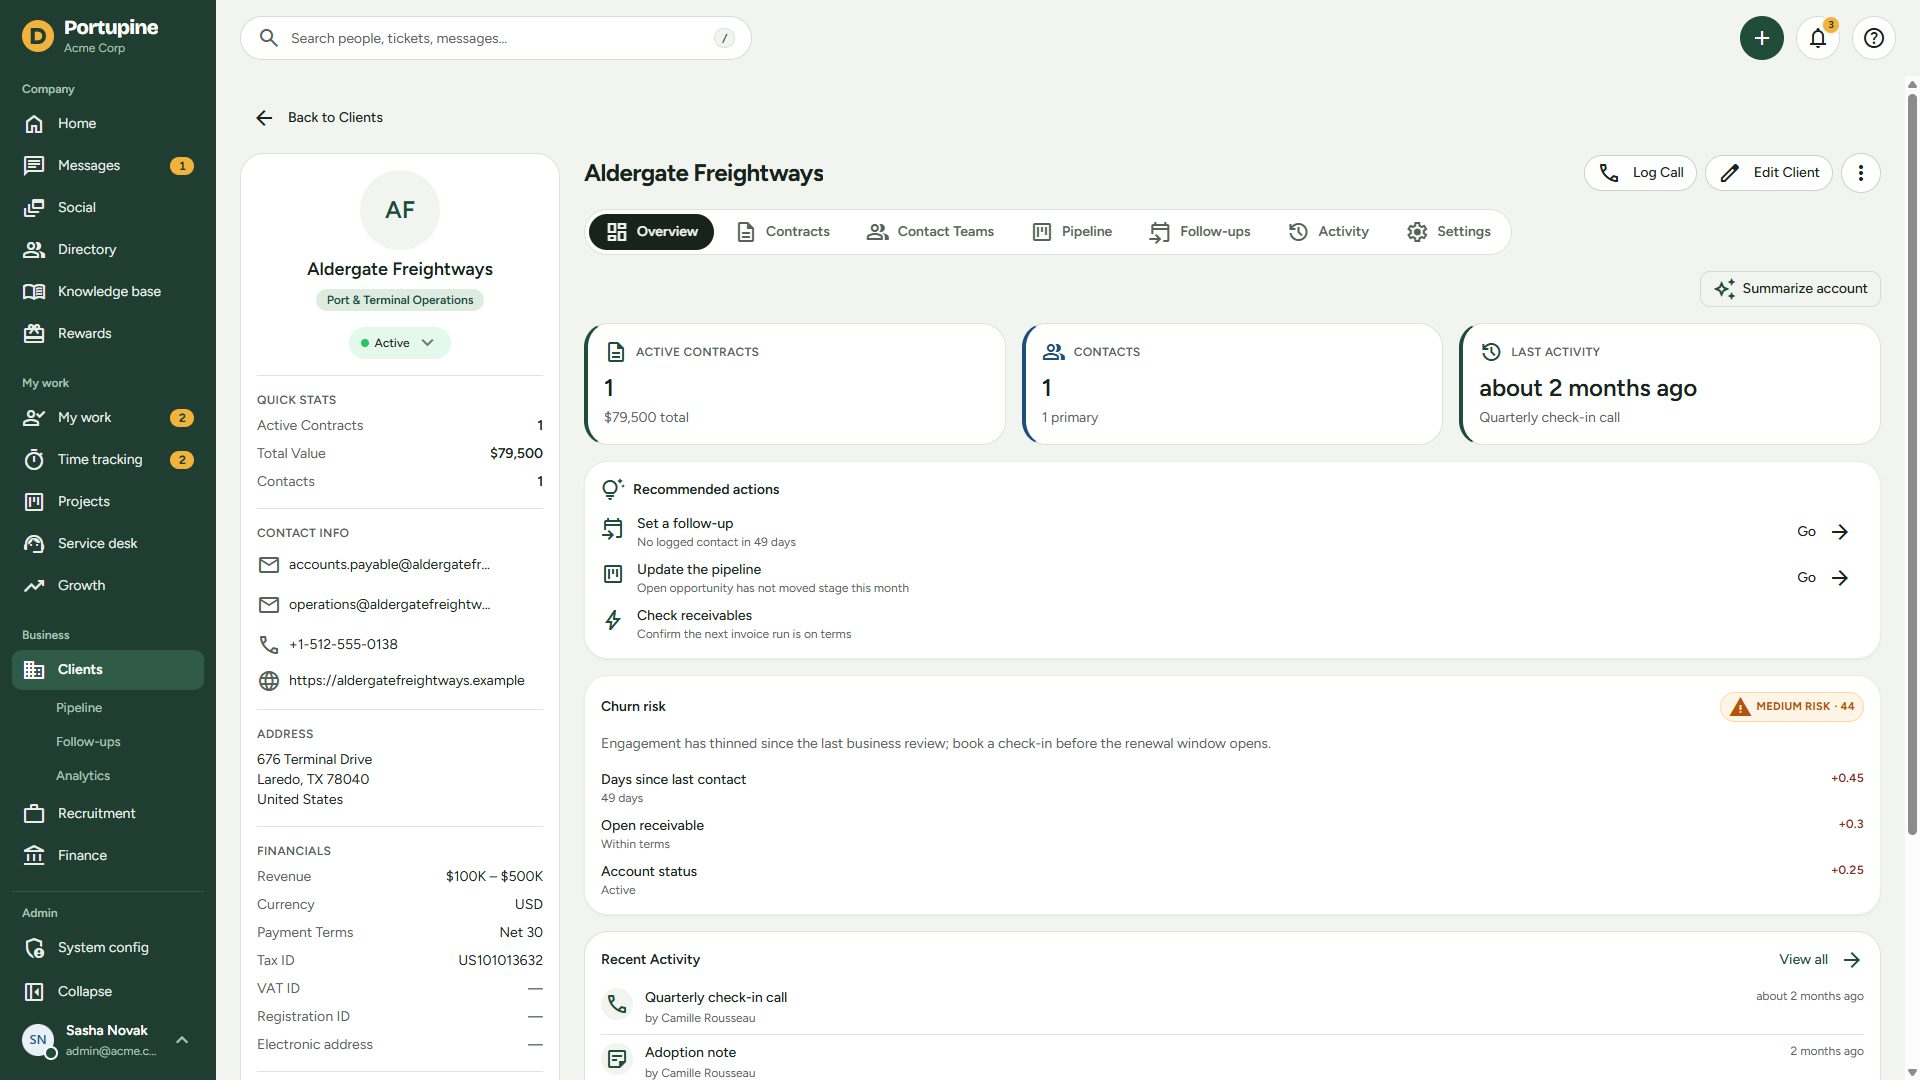Open System config in sidebar

[108, 948]
